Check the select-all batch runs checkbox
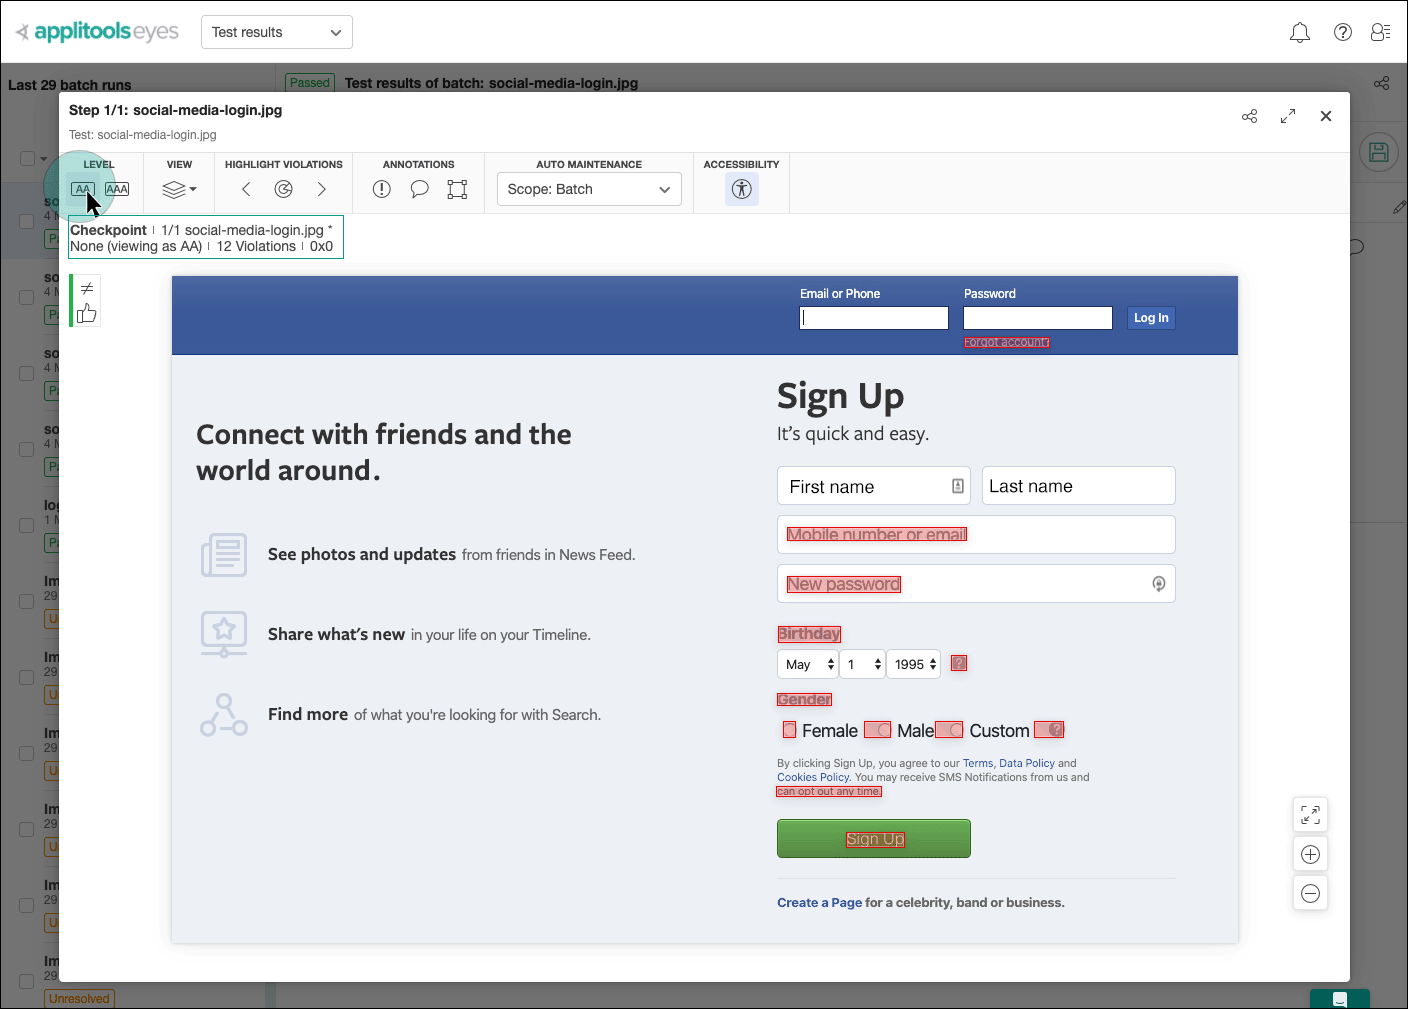 click(28, 158)
